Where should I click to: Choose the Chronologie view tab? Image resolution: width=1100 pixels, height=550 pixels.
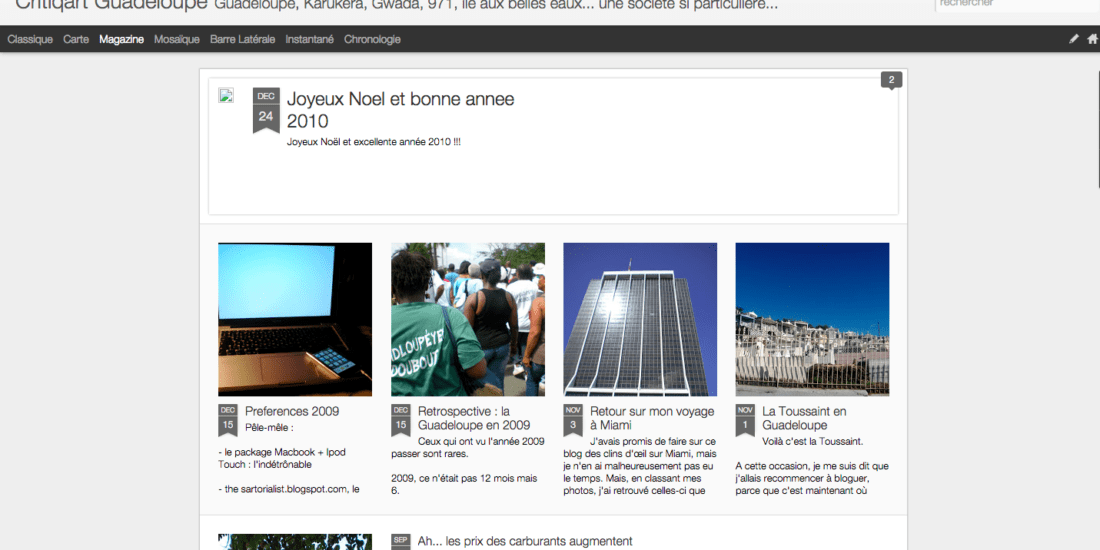coord(372,39)
